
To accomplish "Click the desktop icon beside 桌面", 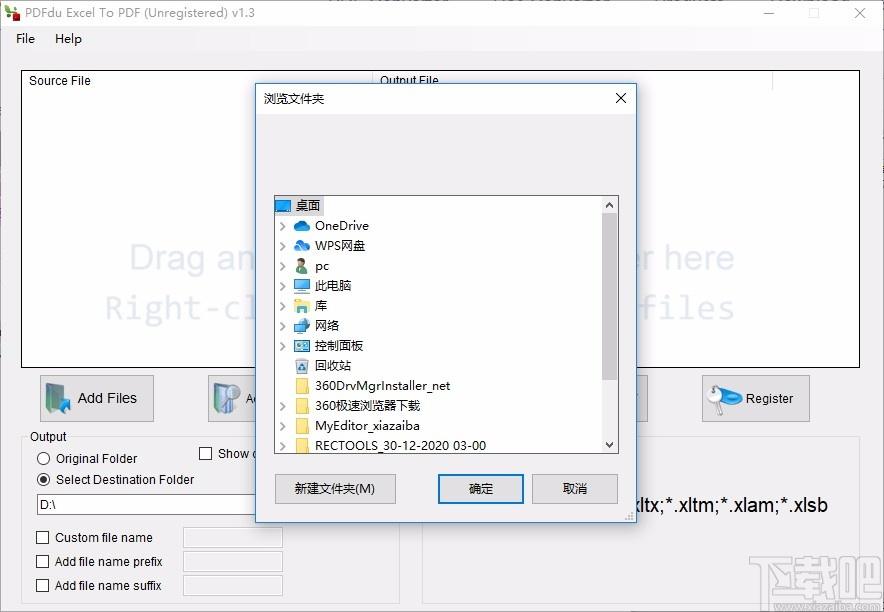I will 283,206.
